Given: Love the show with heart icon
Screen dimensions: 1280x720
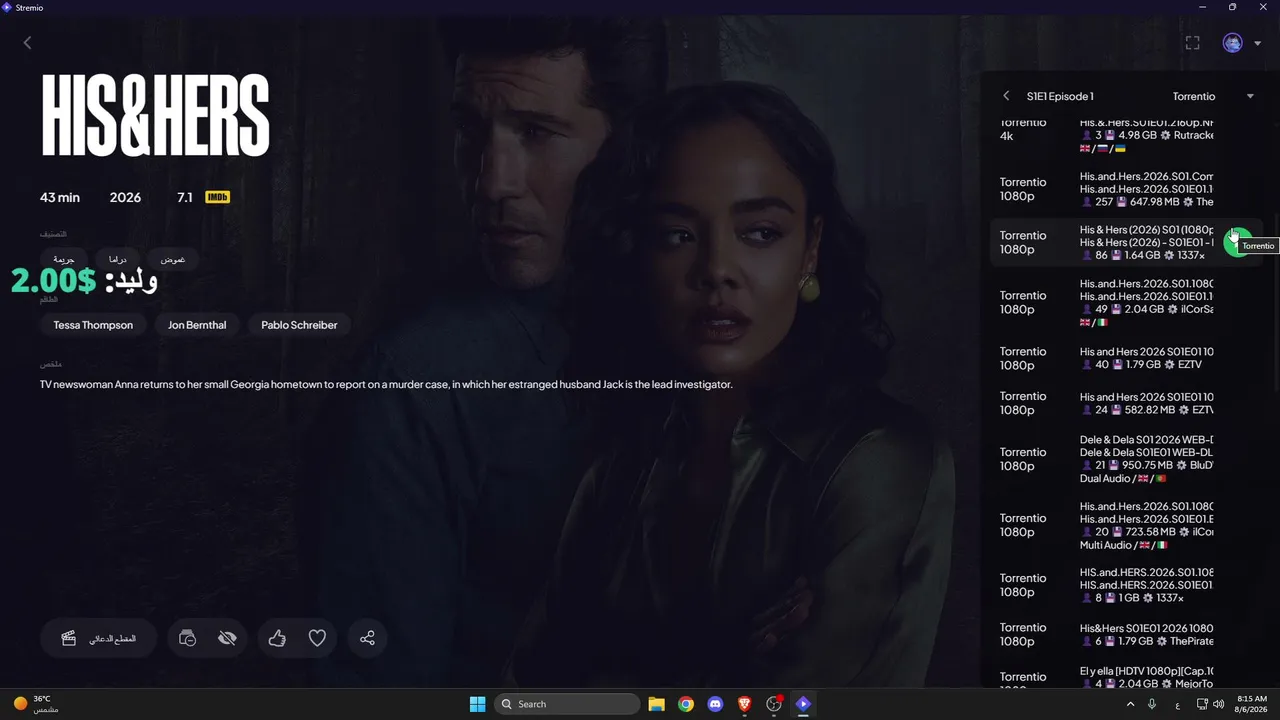Looking at the screenshot, I should point(317,638).
